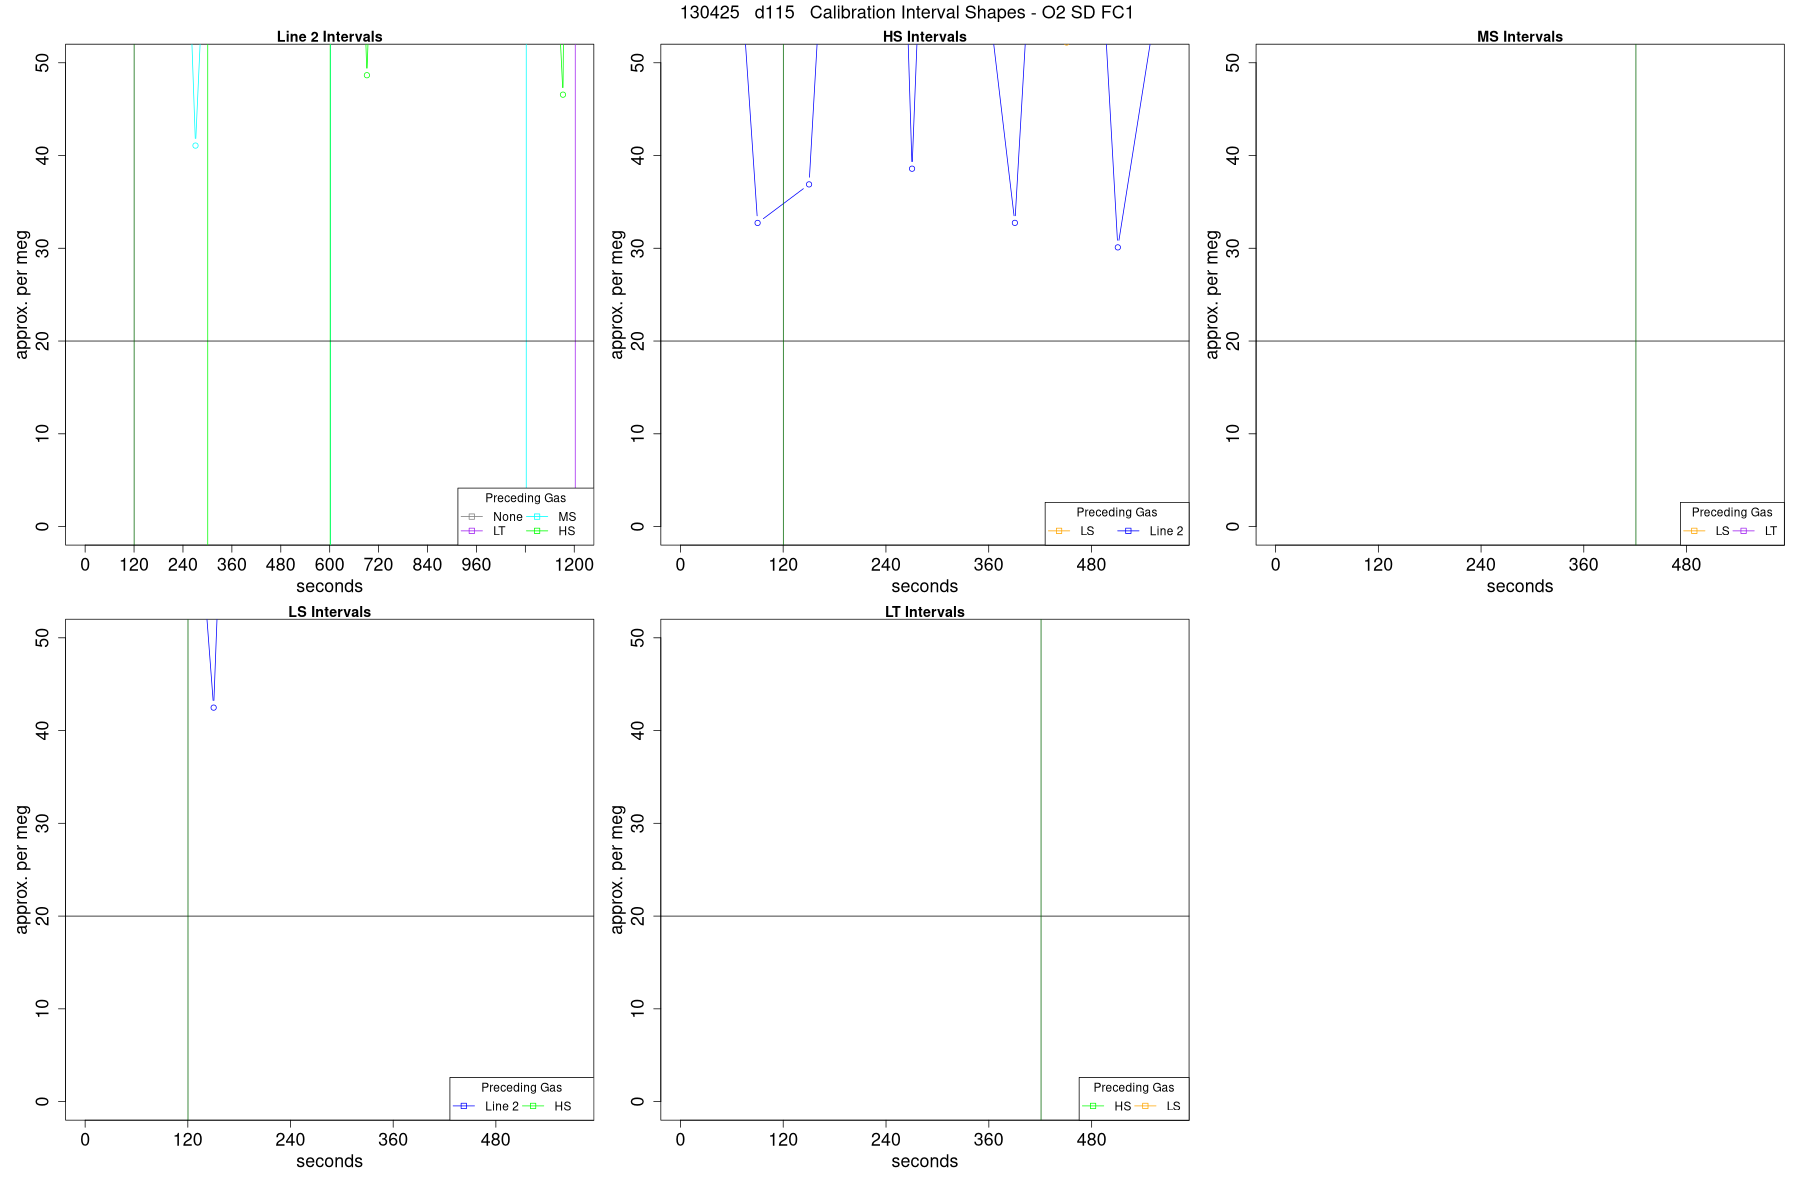Click 'approx. per meg' y-axis label of LS Intervals
Screen dimensions: 1800x1200
(x=22, y=869)
